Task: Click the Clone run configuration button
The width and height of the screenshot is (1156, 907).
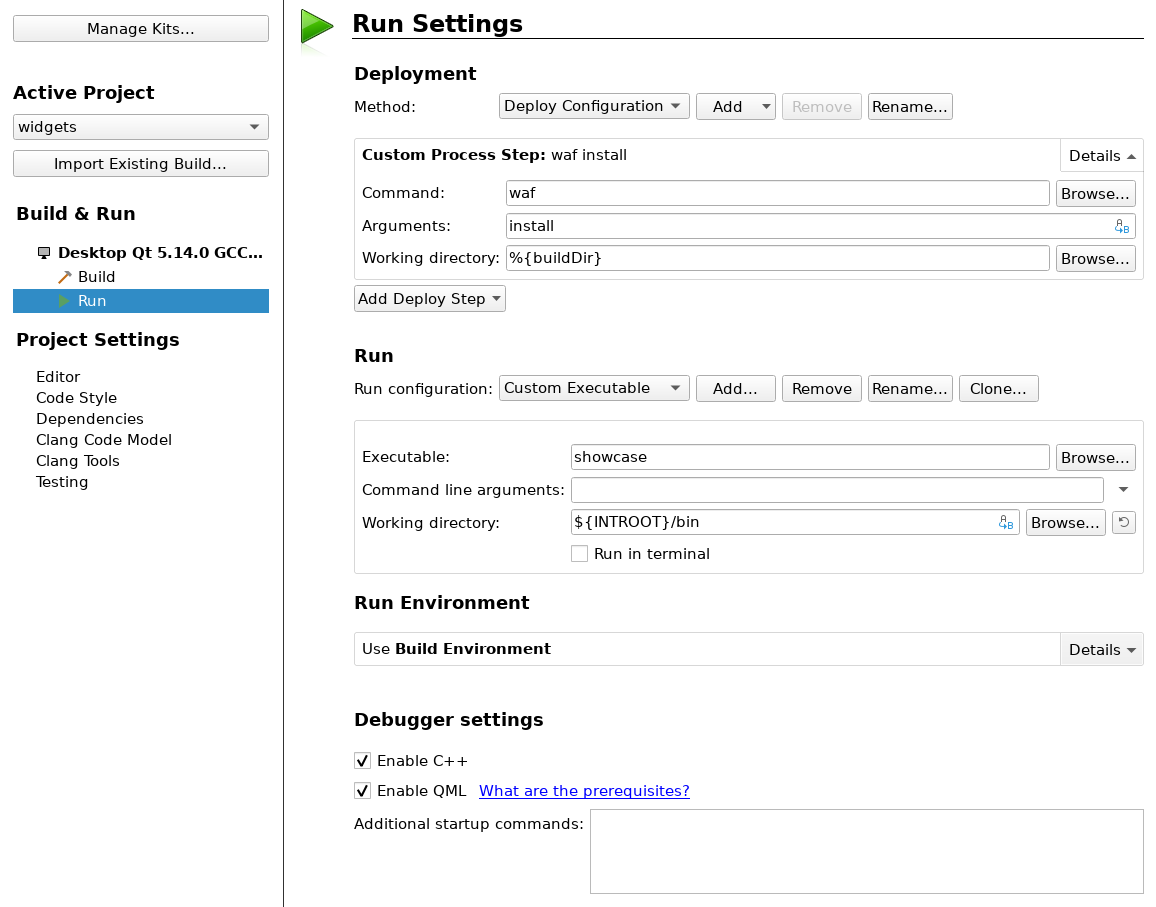Action: [997, 389]
